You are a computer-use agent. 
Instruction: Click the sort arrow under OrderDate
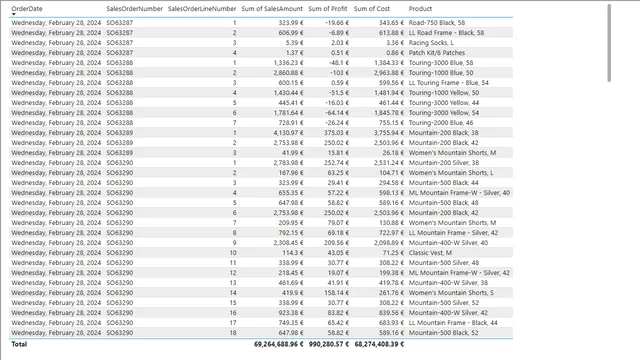click(13, 14)
